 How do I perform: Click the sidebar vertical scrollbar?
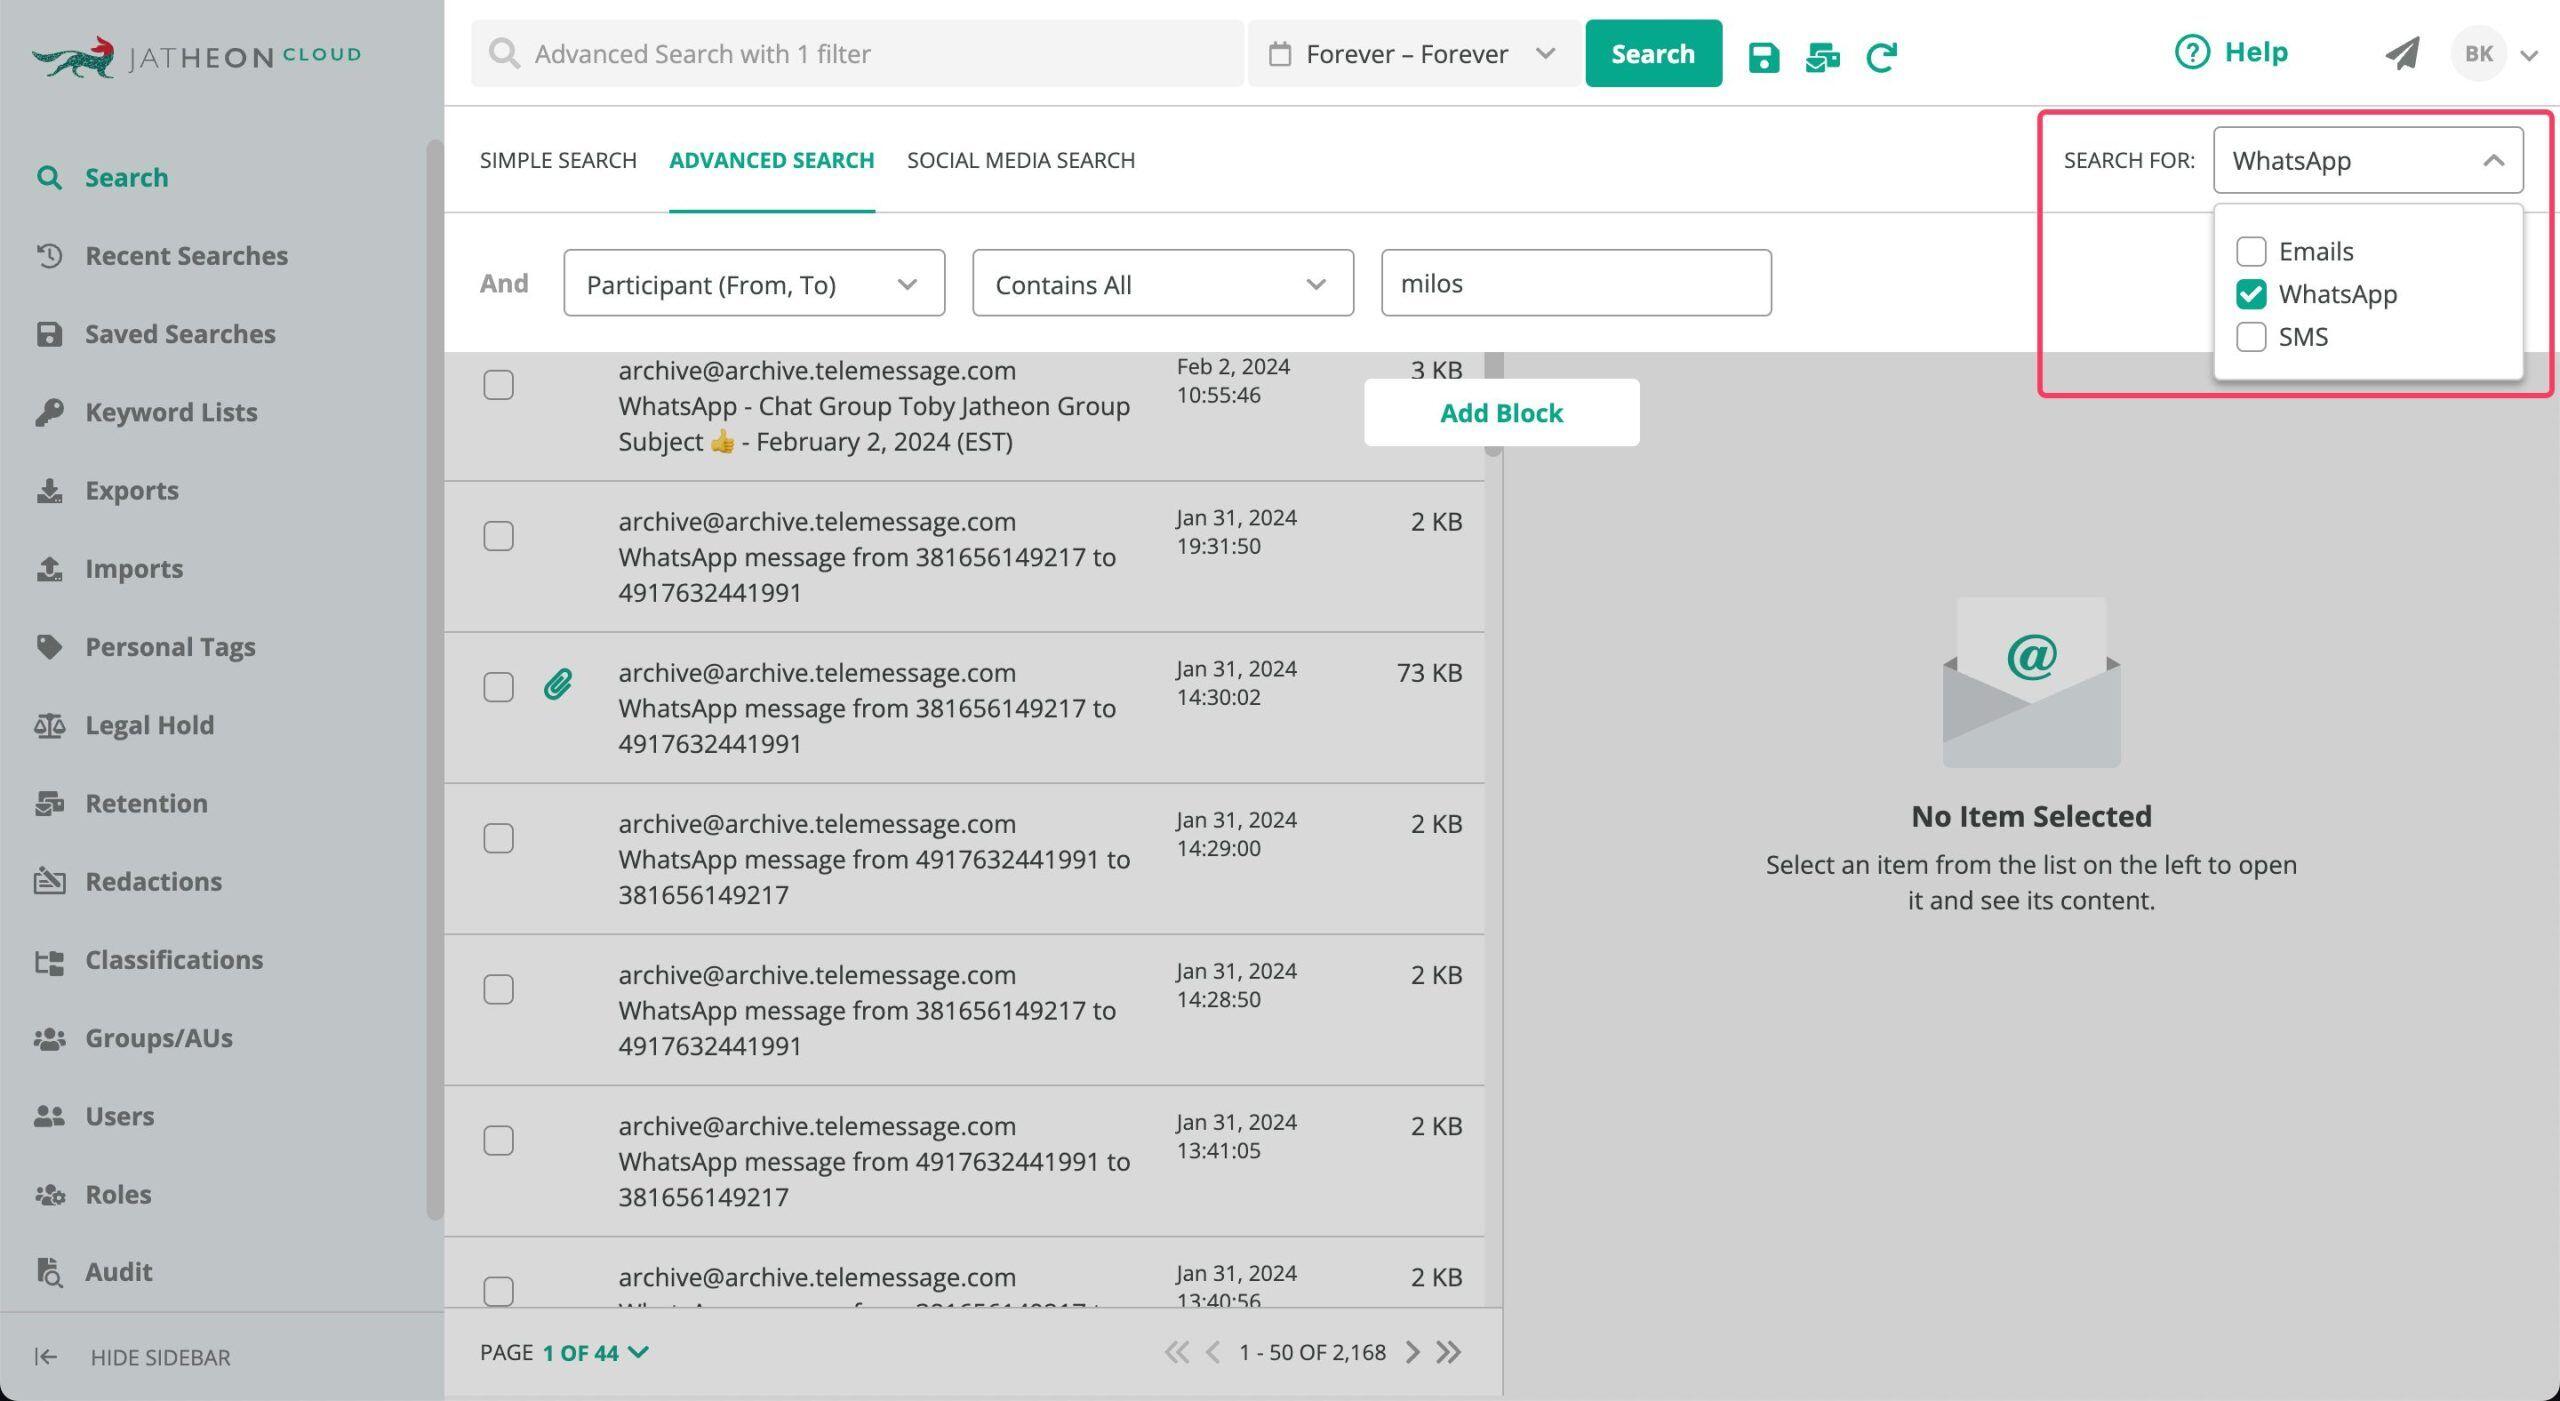434,680
